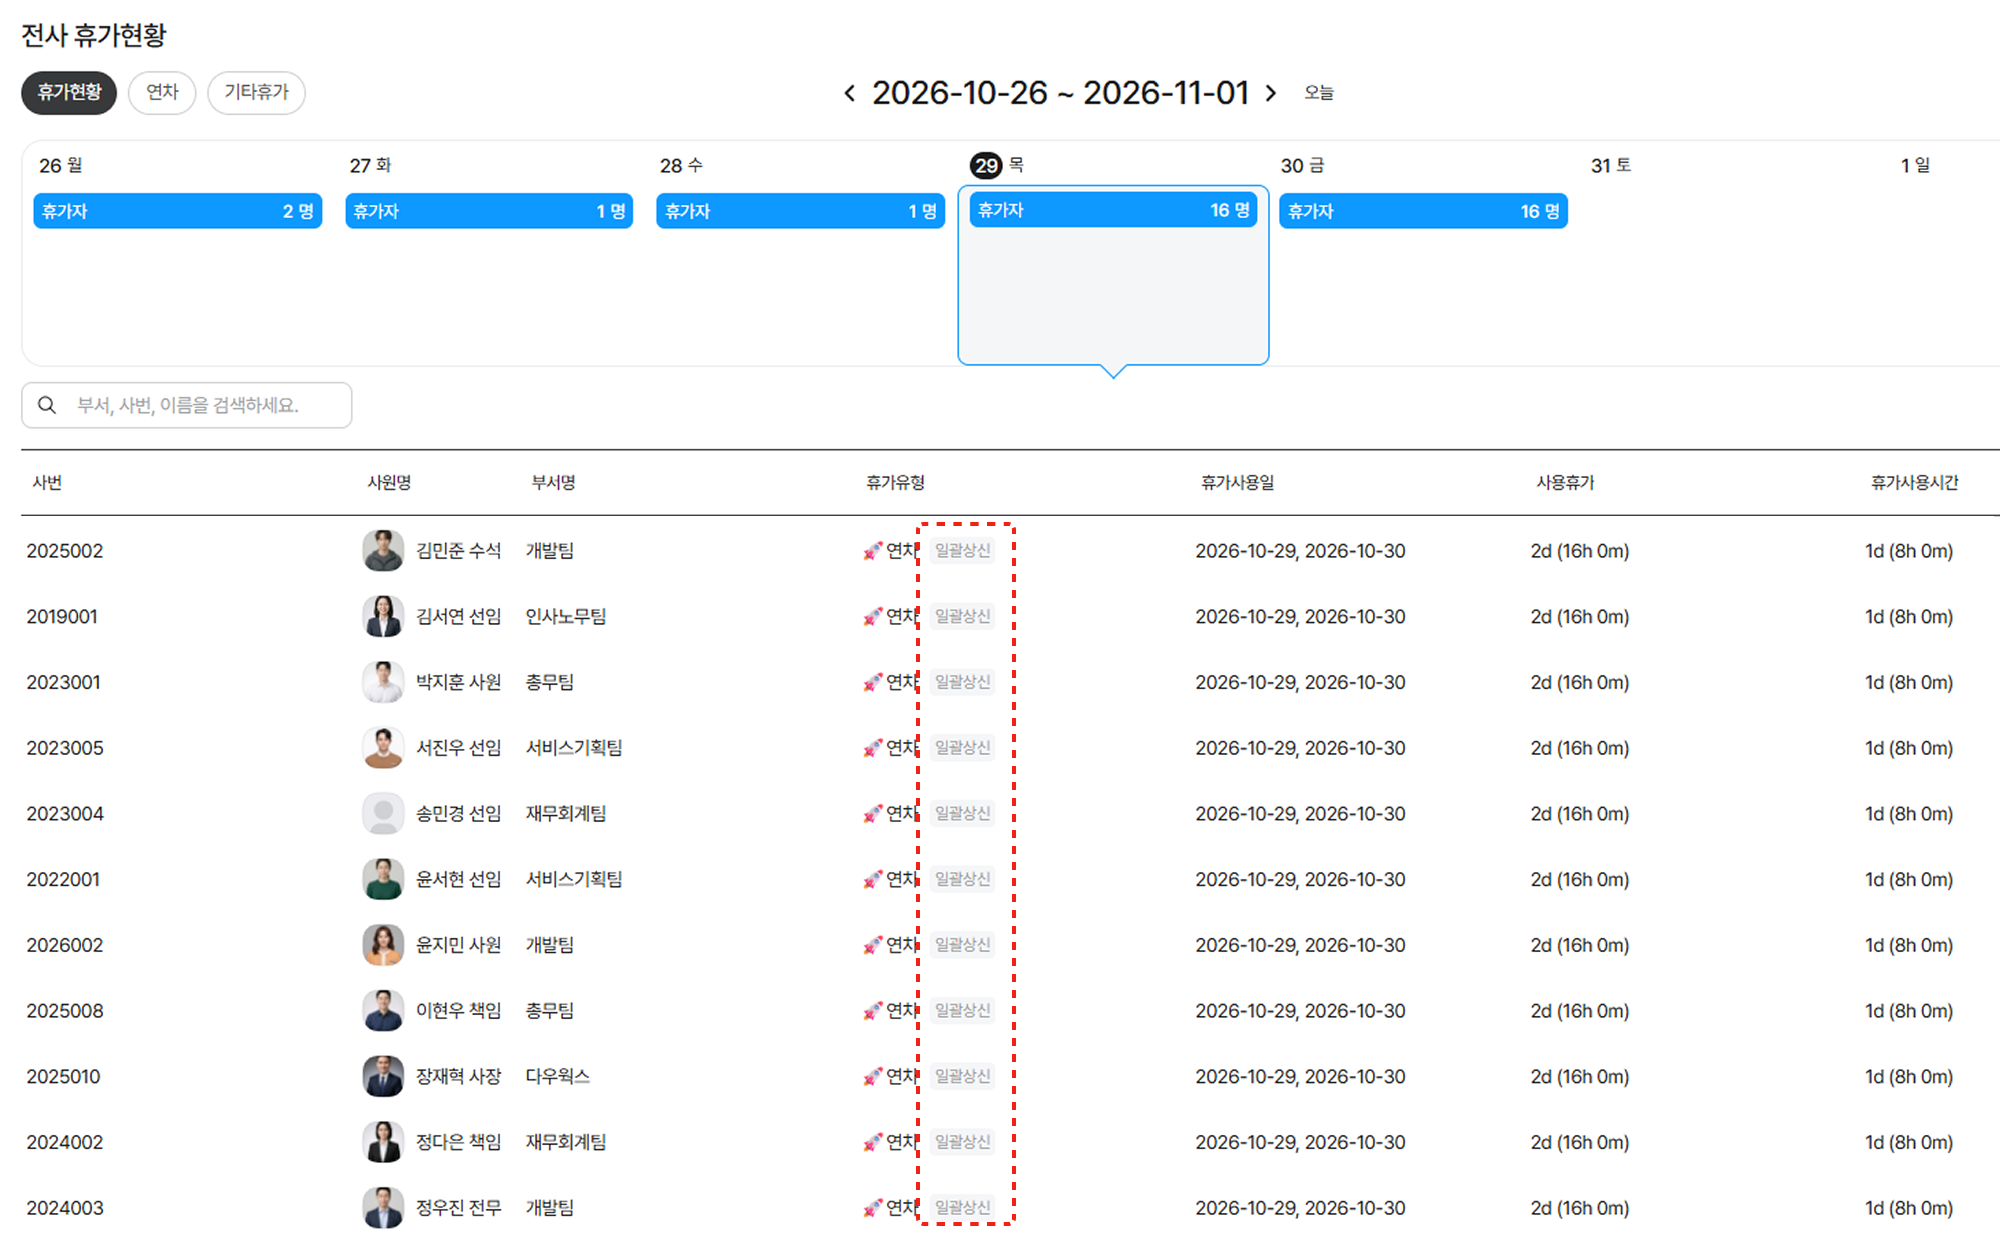
Task: Open 이현우 책임 profile photo
Action: [x=383, y=1011]
